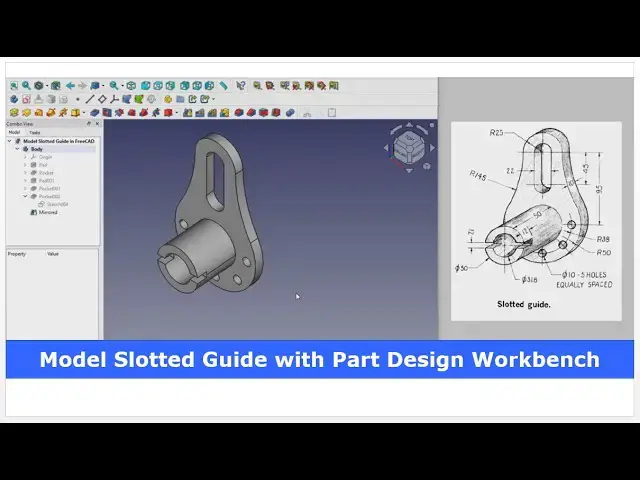The height and width of the screenshot is (480, 640).
Task: Click the yellow Revolution tool icon
Action: [26, 113]
